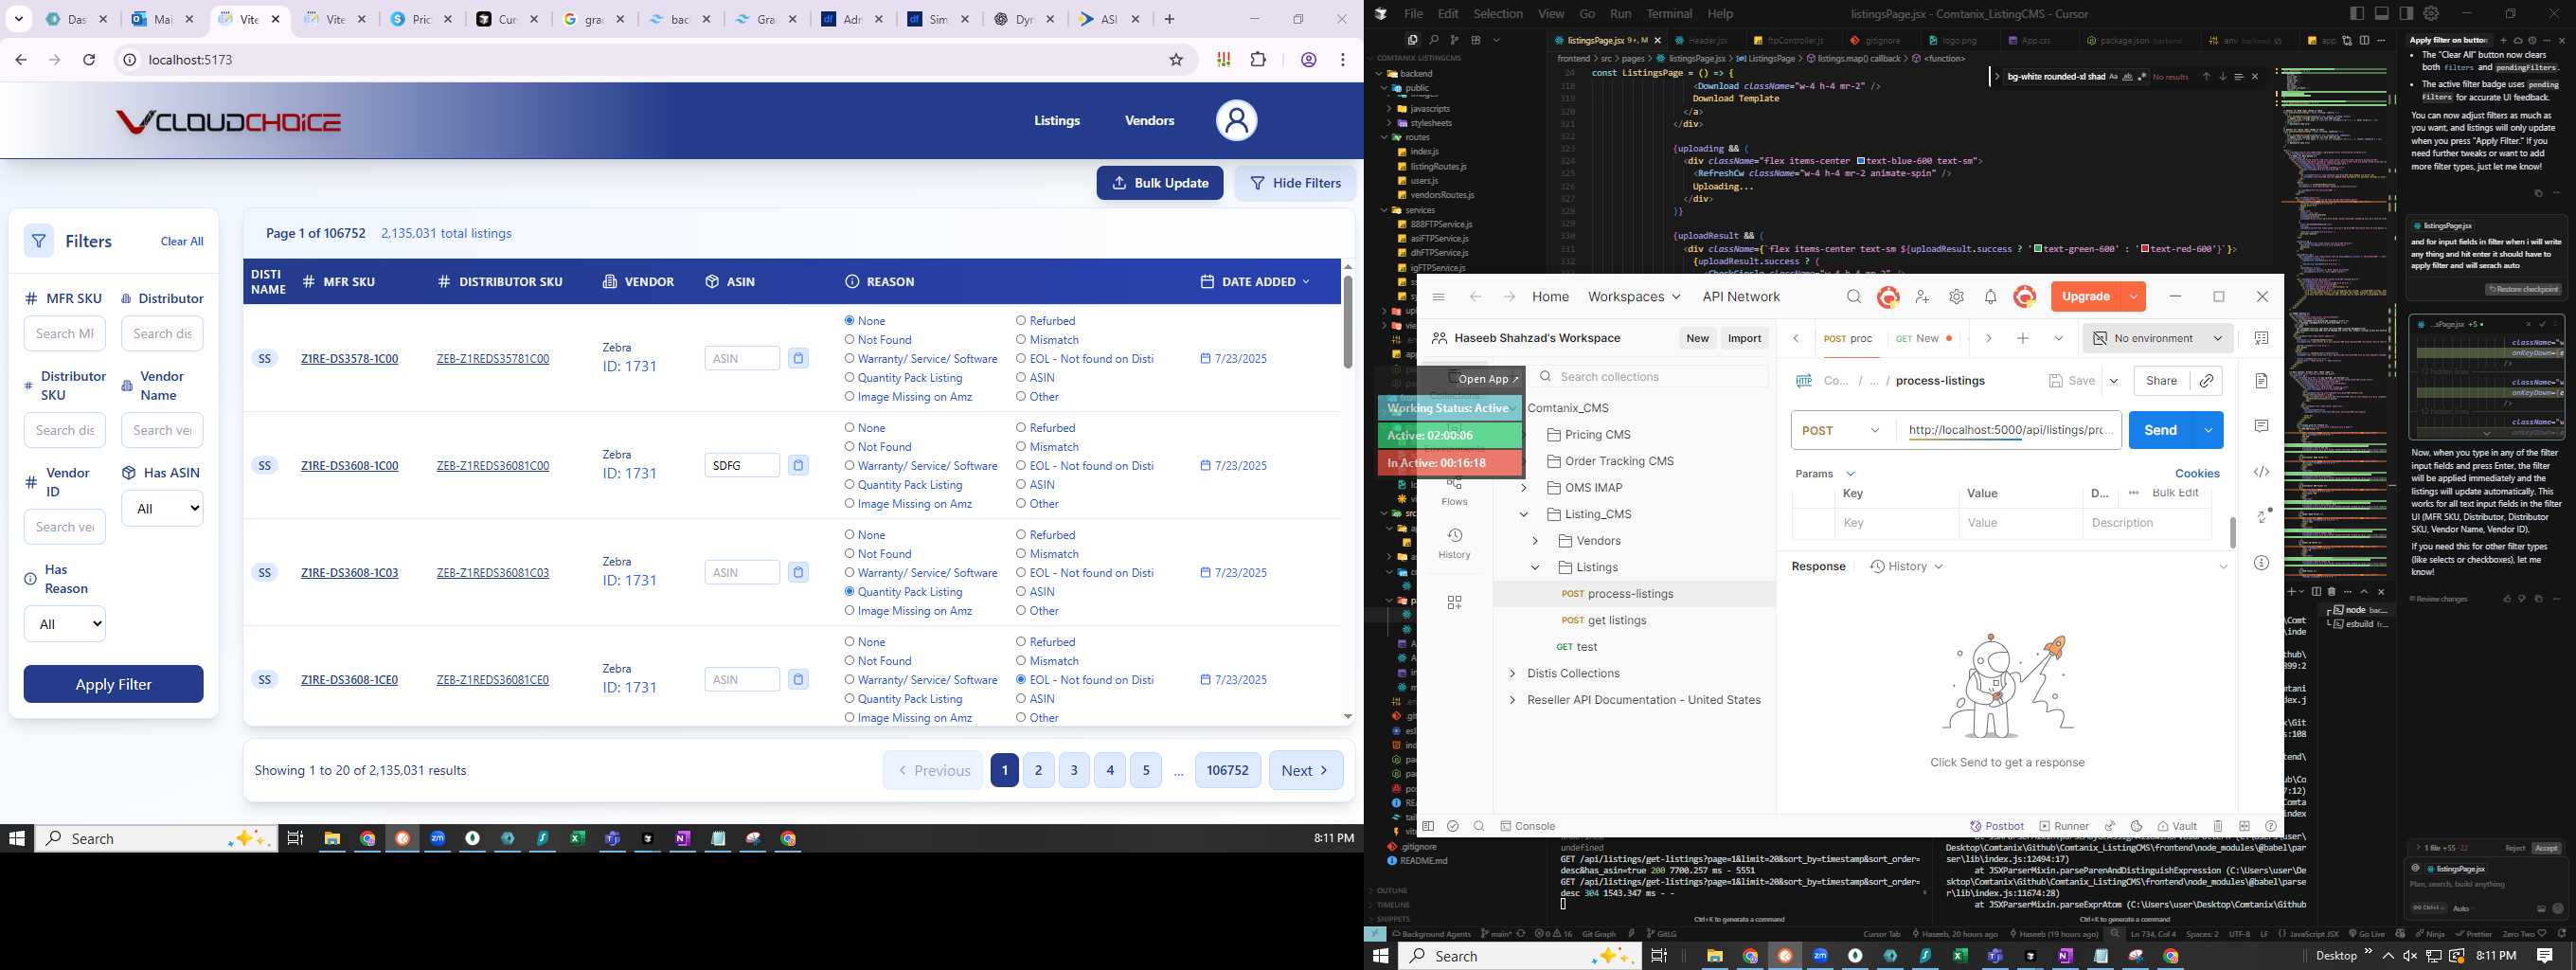Select Other reason in Z1RE-DS3608-1C03 row
Viewport: 2576px width, 970px height.
click(1021, 611)
